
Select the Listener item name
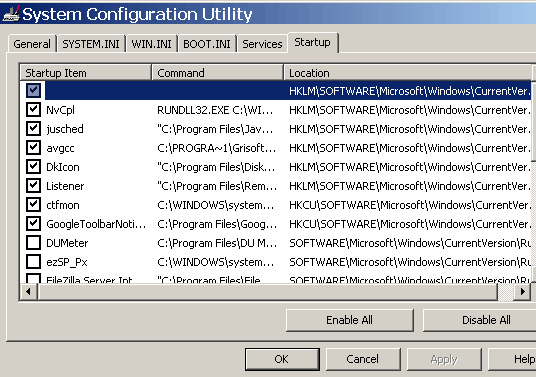point(65,186)
